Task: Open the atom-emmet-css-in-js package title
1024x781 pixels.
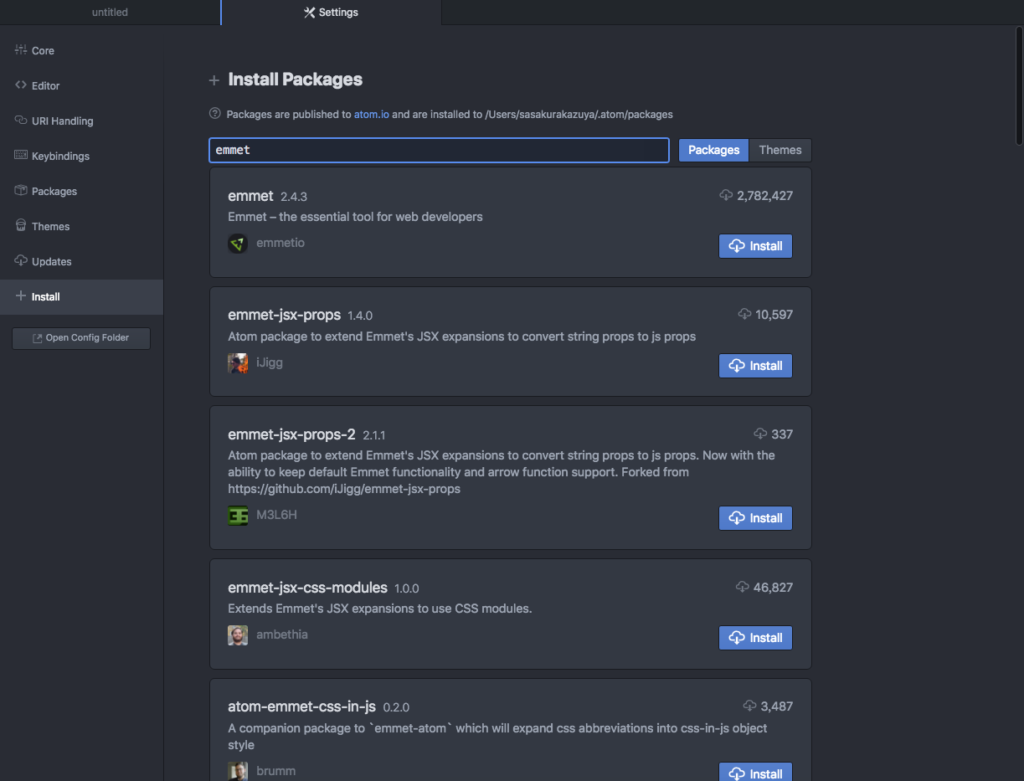Action: [302, 707]
